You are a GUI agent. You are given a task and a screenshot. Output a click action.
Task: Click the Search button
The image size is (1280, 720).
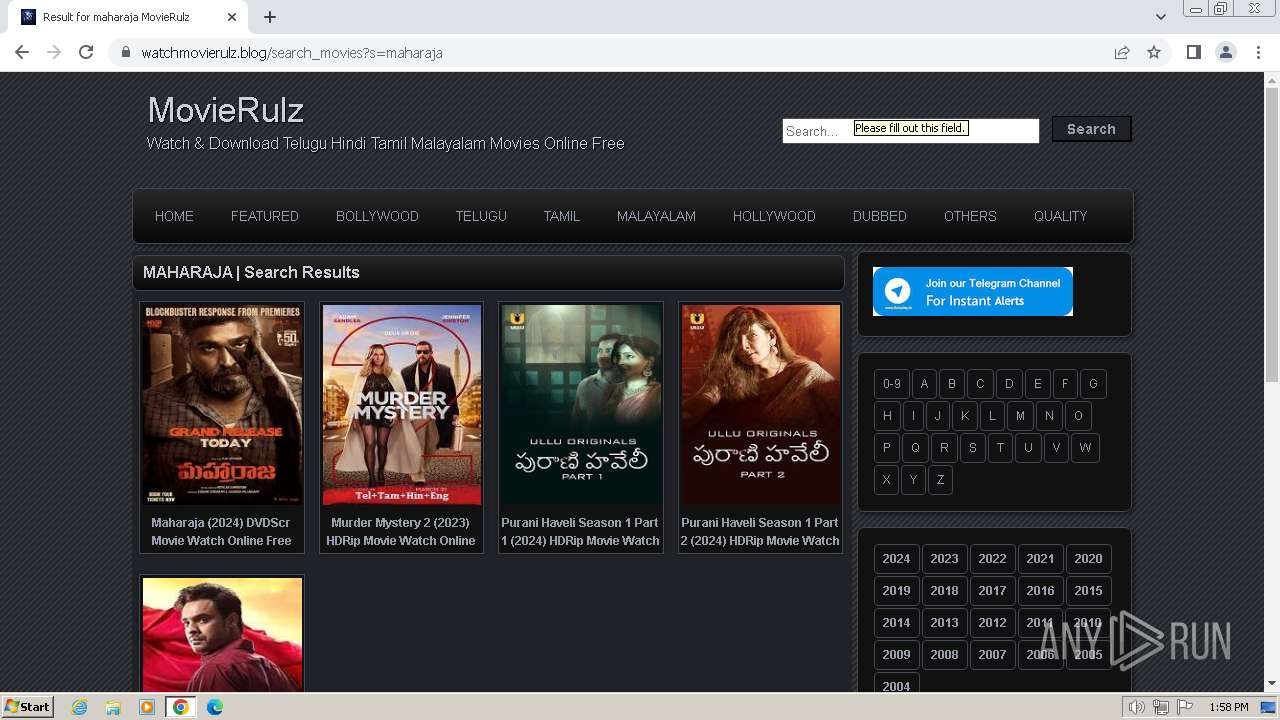click(1091, 129)
